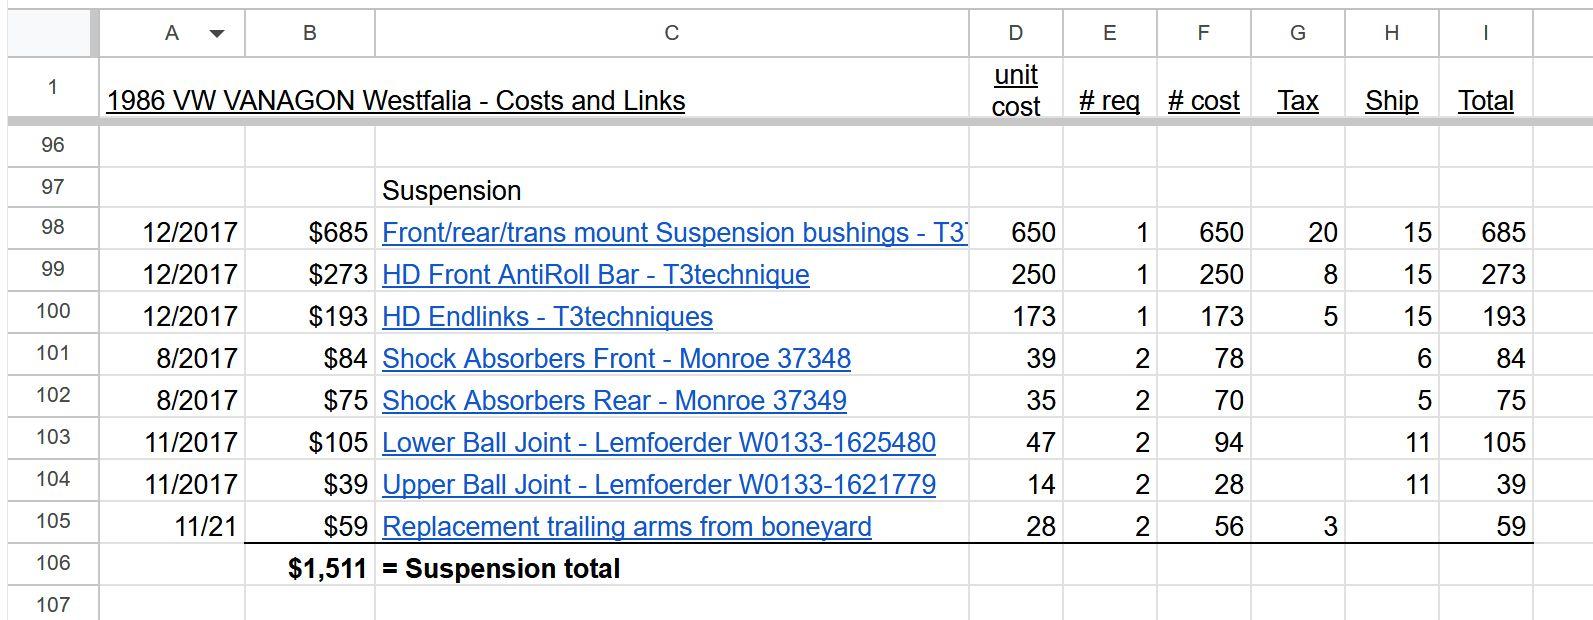The image size is (1593, 620).
Task: Follow the Shock Absorbers Rear Monroe 37349 link
Action: [614, 401]
